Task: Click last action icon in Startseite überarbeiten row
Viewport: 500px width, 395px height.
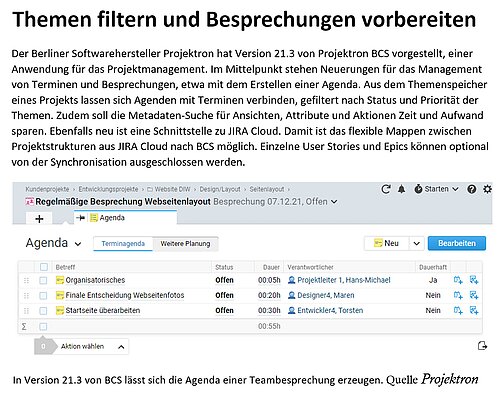Action: pyautogui.click(x=474, y=310)
